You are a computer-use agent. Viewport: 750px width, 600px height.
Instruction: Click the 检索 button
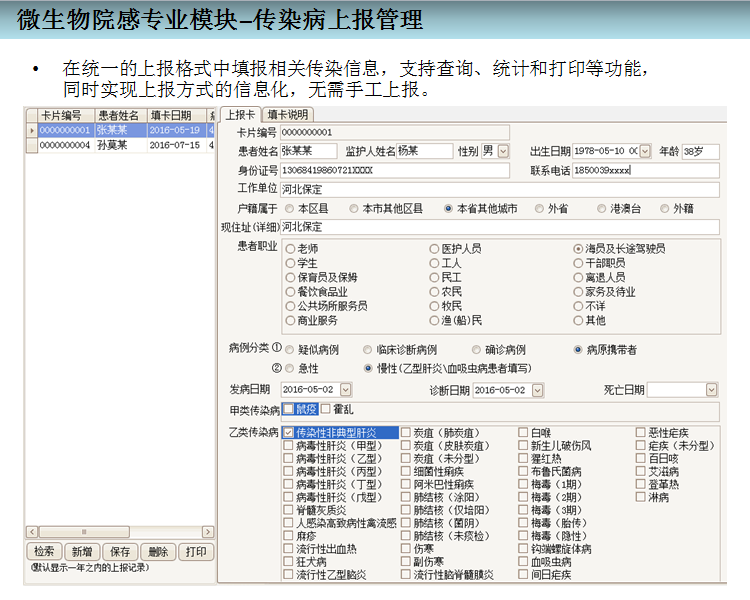(44, 551)
